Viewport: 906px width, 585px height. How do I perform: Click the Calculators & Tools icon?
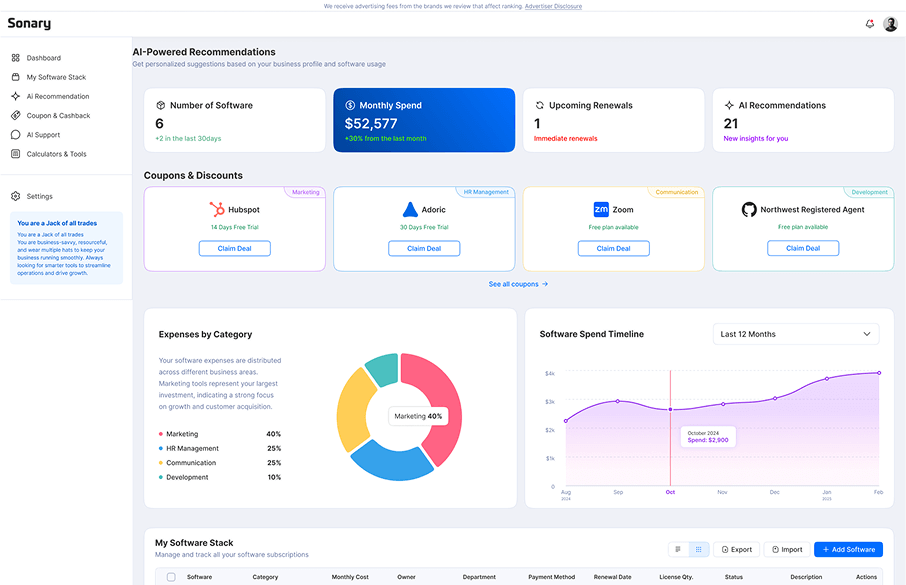(x=16, y=154)
